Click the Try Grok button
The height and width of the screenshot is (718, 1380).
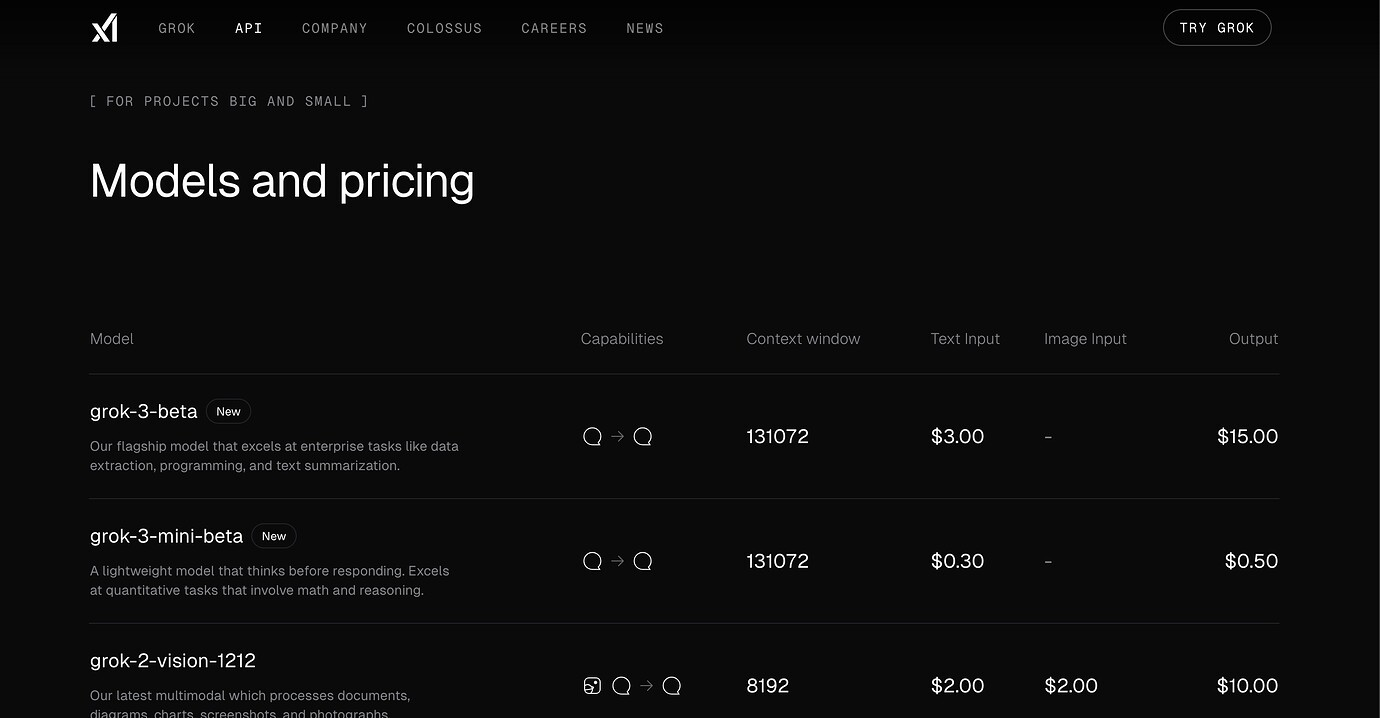pyautogui.click(x=1217, y=28)
